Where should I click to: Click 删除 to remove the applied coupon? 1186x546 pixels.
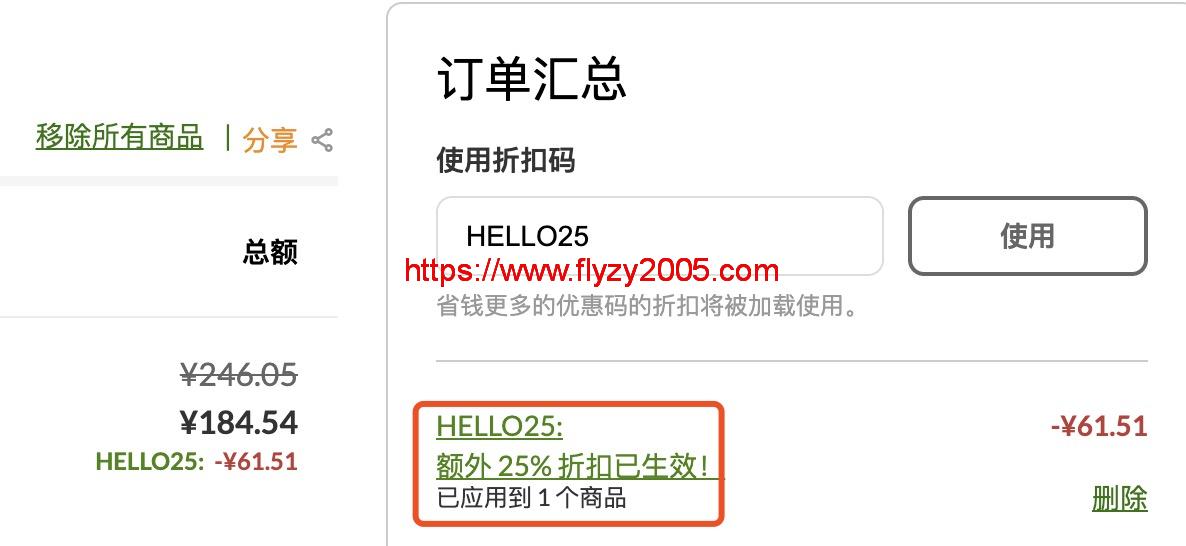(x=1119, y=498)
